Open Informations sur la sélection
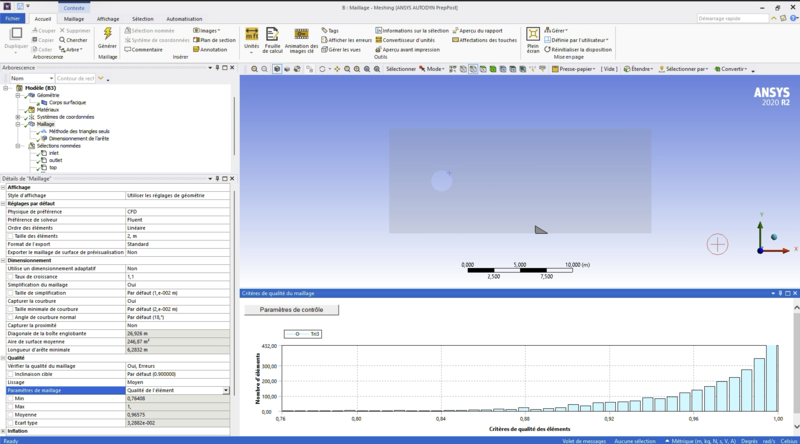800x444 pixels. click(x=412, y=31)
